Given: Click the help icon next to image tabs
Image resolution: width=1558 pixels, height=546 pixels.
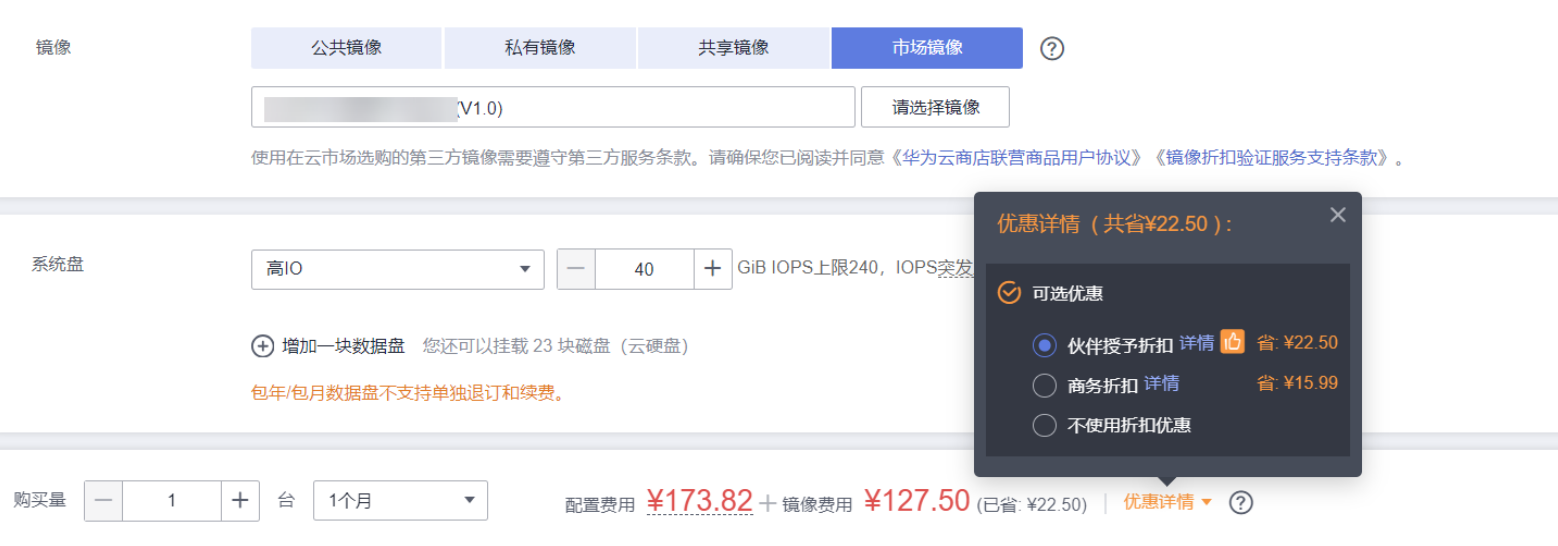Looking at the screenshot, I should 1052,48.
